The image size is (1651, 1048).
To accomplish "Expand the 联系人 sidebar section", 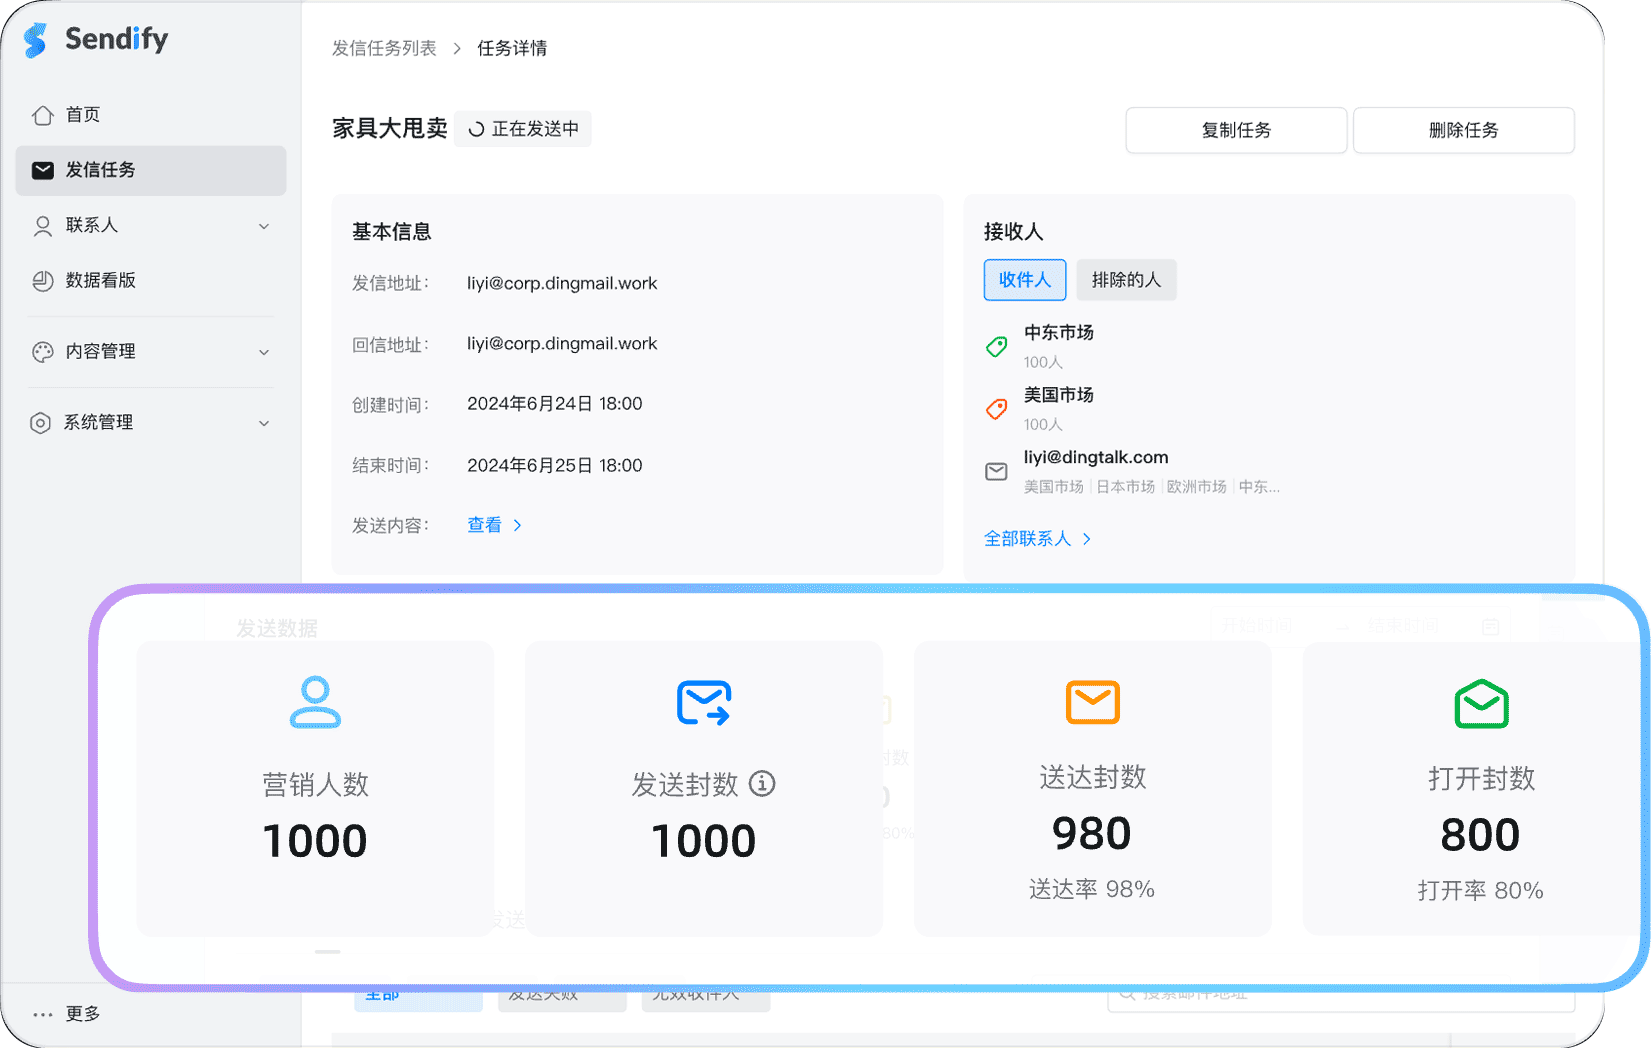I will (264, 226).
